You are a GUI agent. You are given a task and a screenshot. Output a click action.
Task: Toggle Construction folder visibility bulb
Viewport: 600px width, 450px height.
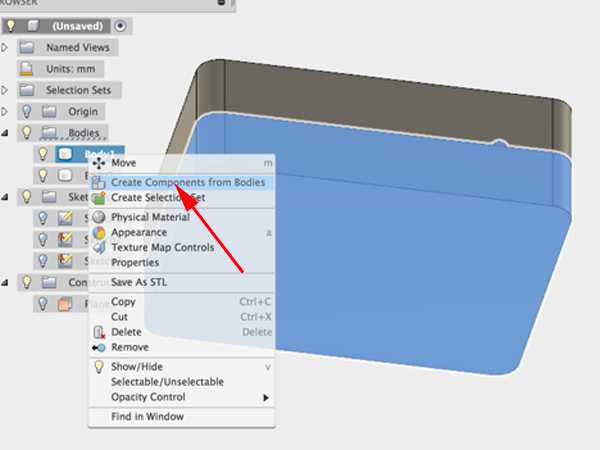click(26, 282)
